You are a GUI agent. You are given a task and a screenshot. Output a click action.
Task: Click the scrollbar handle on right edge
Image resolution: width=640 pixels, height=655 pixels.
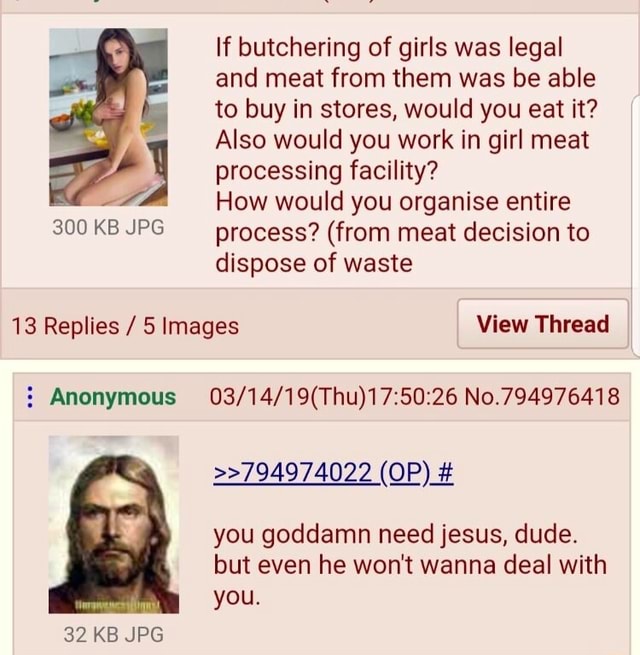coord(637,227)
